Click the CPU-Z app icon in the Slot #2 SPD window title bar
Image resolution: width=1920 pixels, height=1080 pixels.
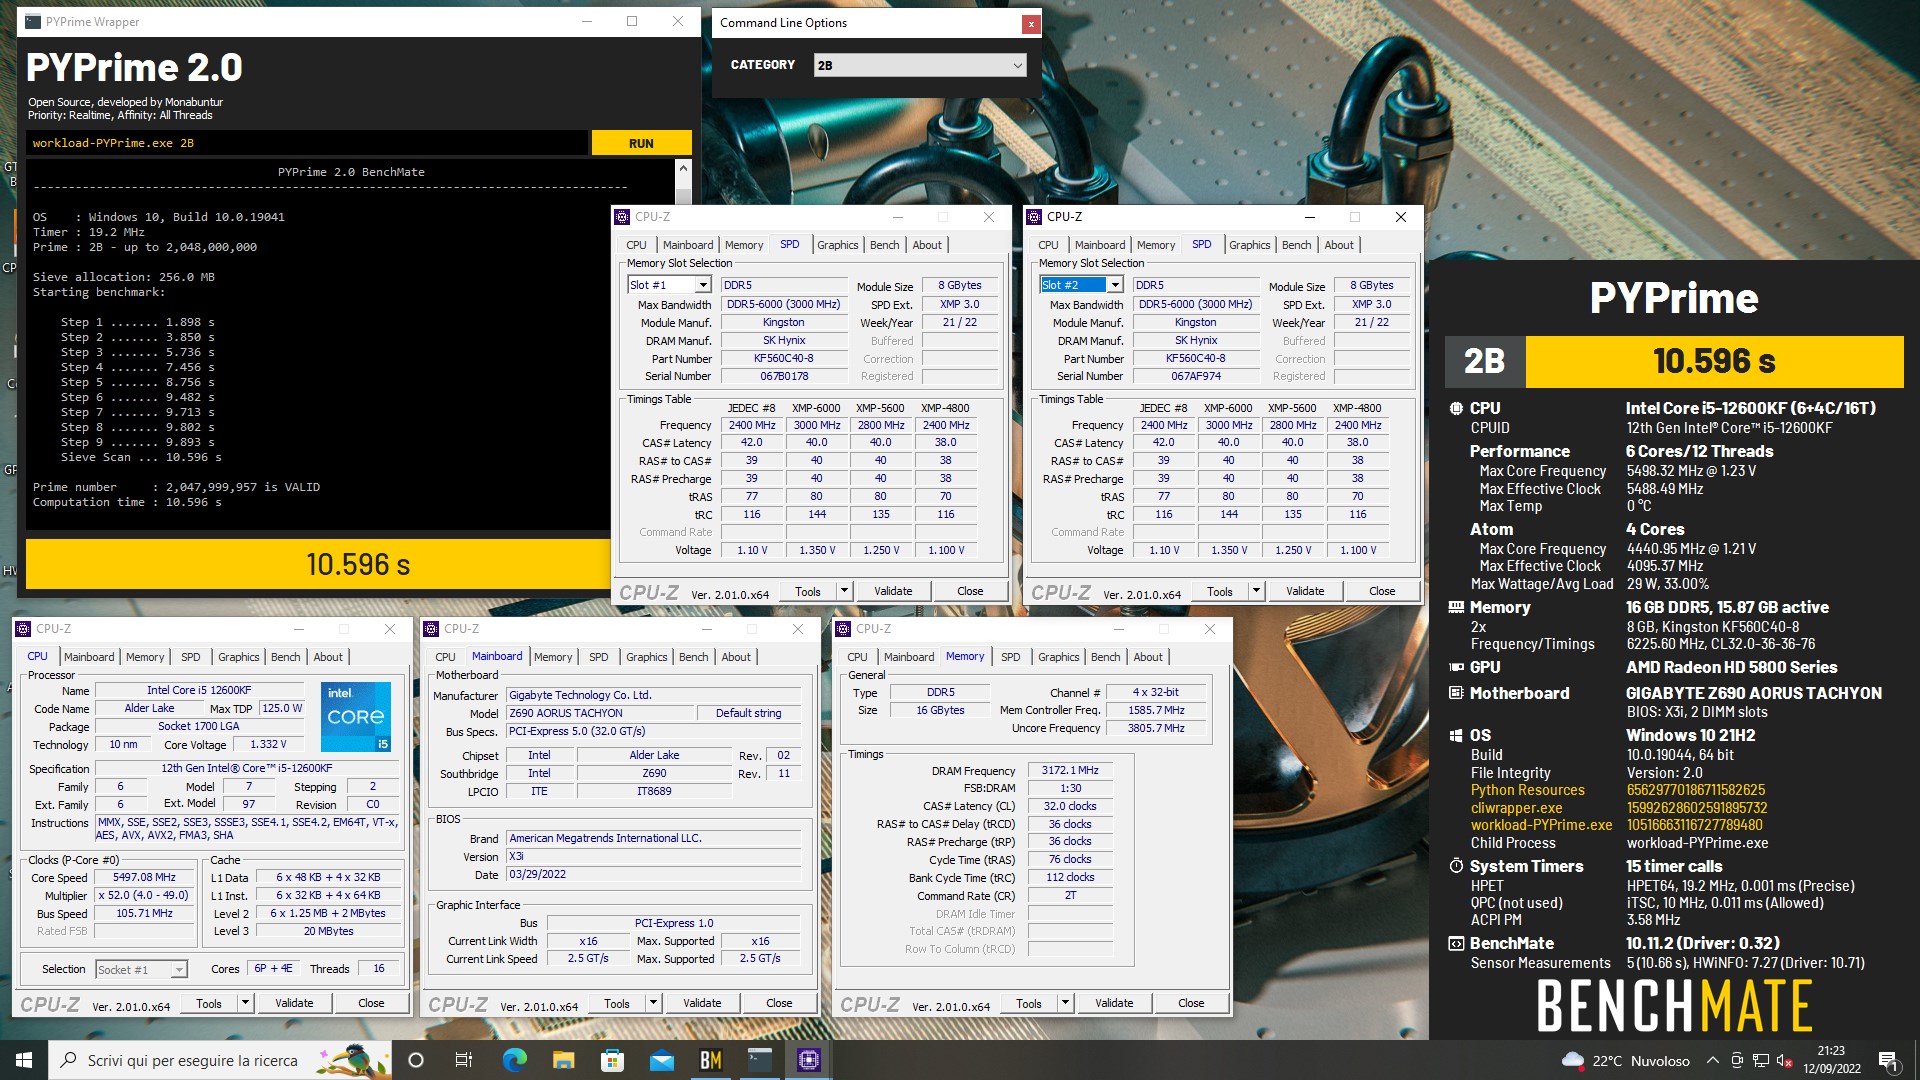[x=1034, y=217]
